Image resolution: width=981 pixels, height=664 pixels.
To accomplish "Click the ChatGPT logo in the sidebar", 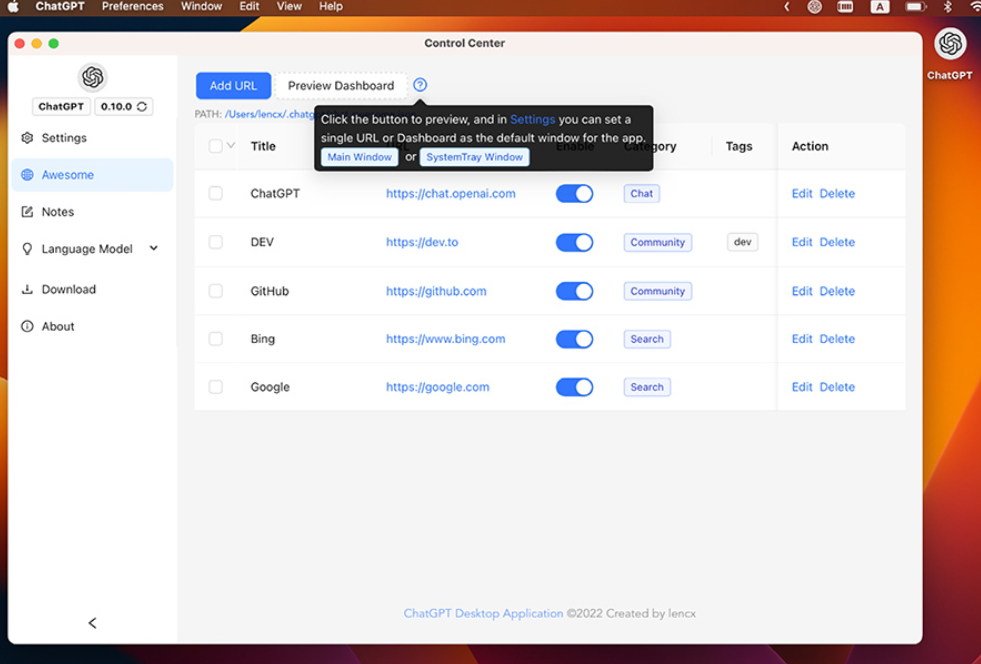I will (93, 78).
